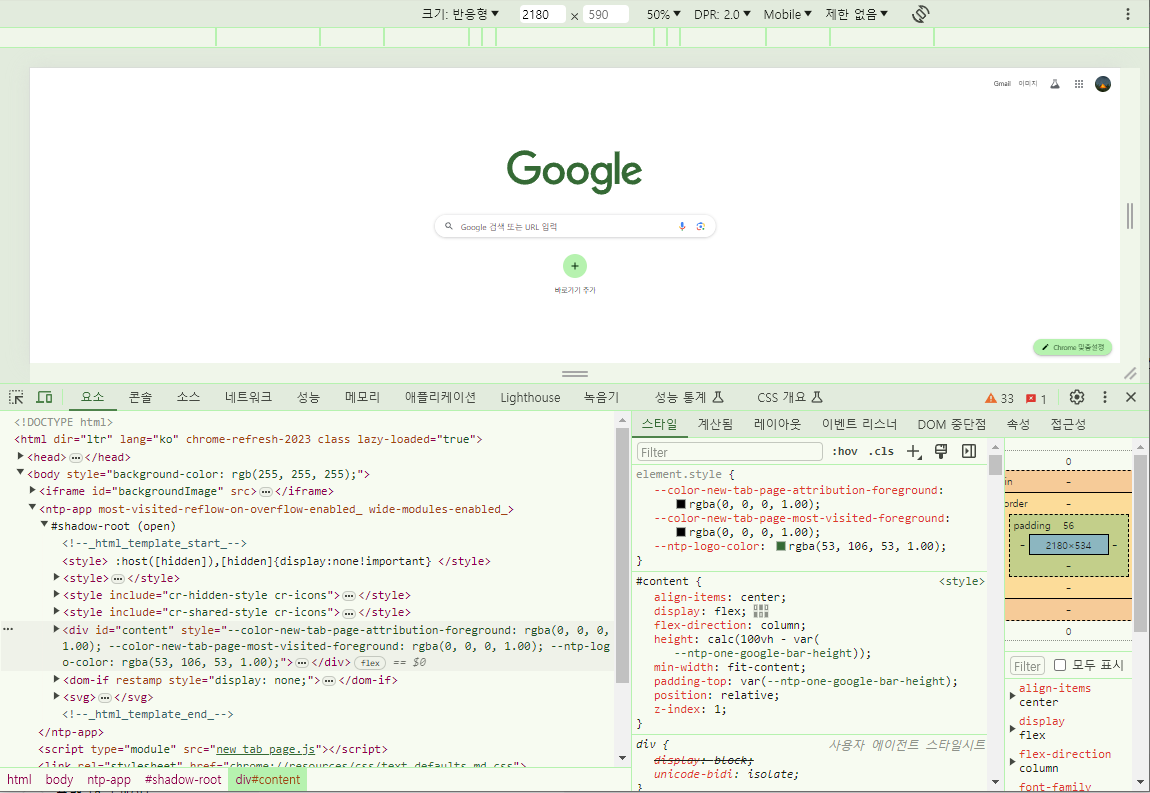Open DevTools customize kebab menu
Viewport: 1150px width, 793px height.
1105,397
